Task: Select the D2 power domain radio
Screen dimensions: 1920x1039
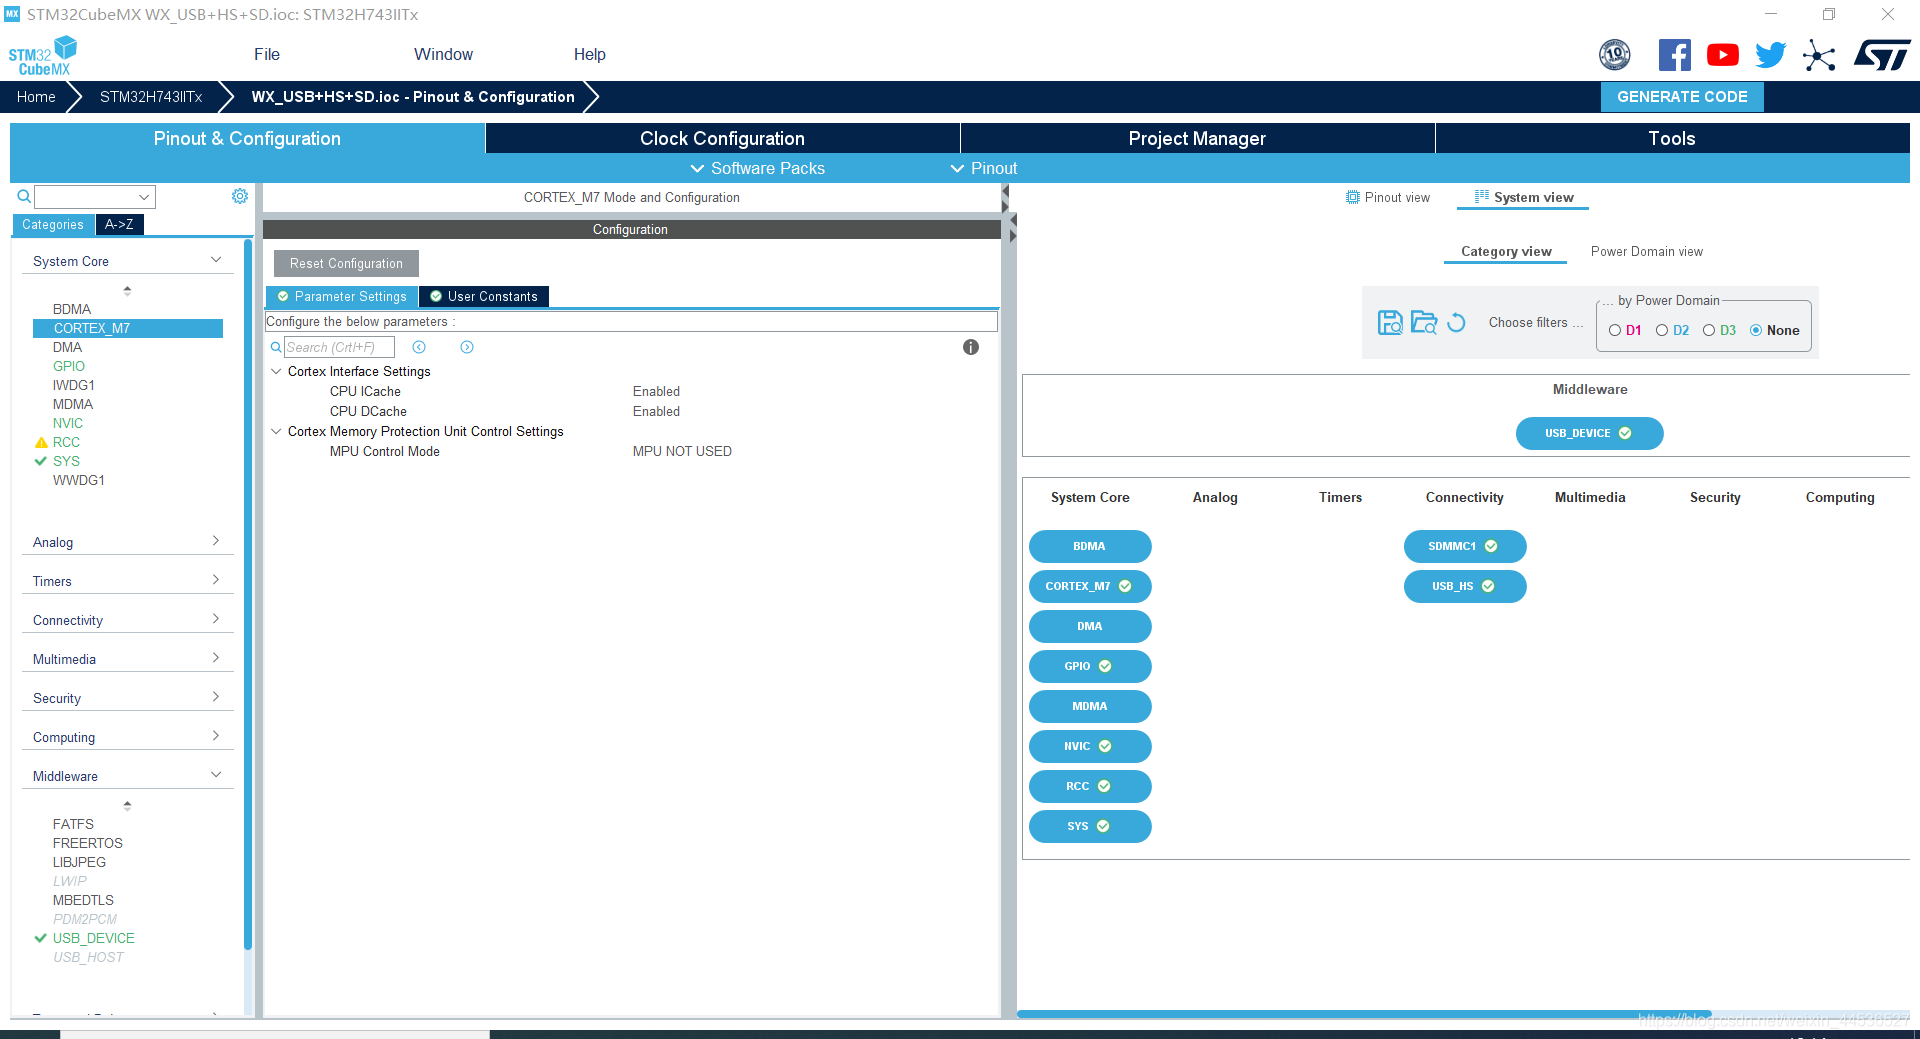Action: (x=1662, y=330)
